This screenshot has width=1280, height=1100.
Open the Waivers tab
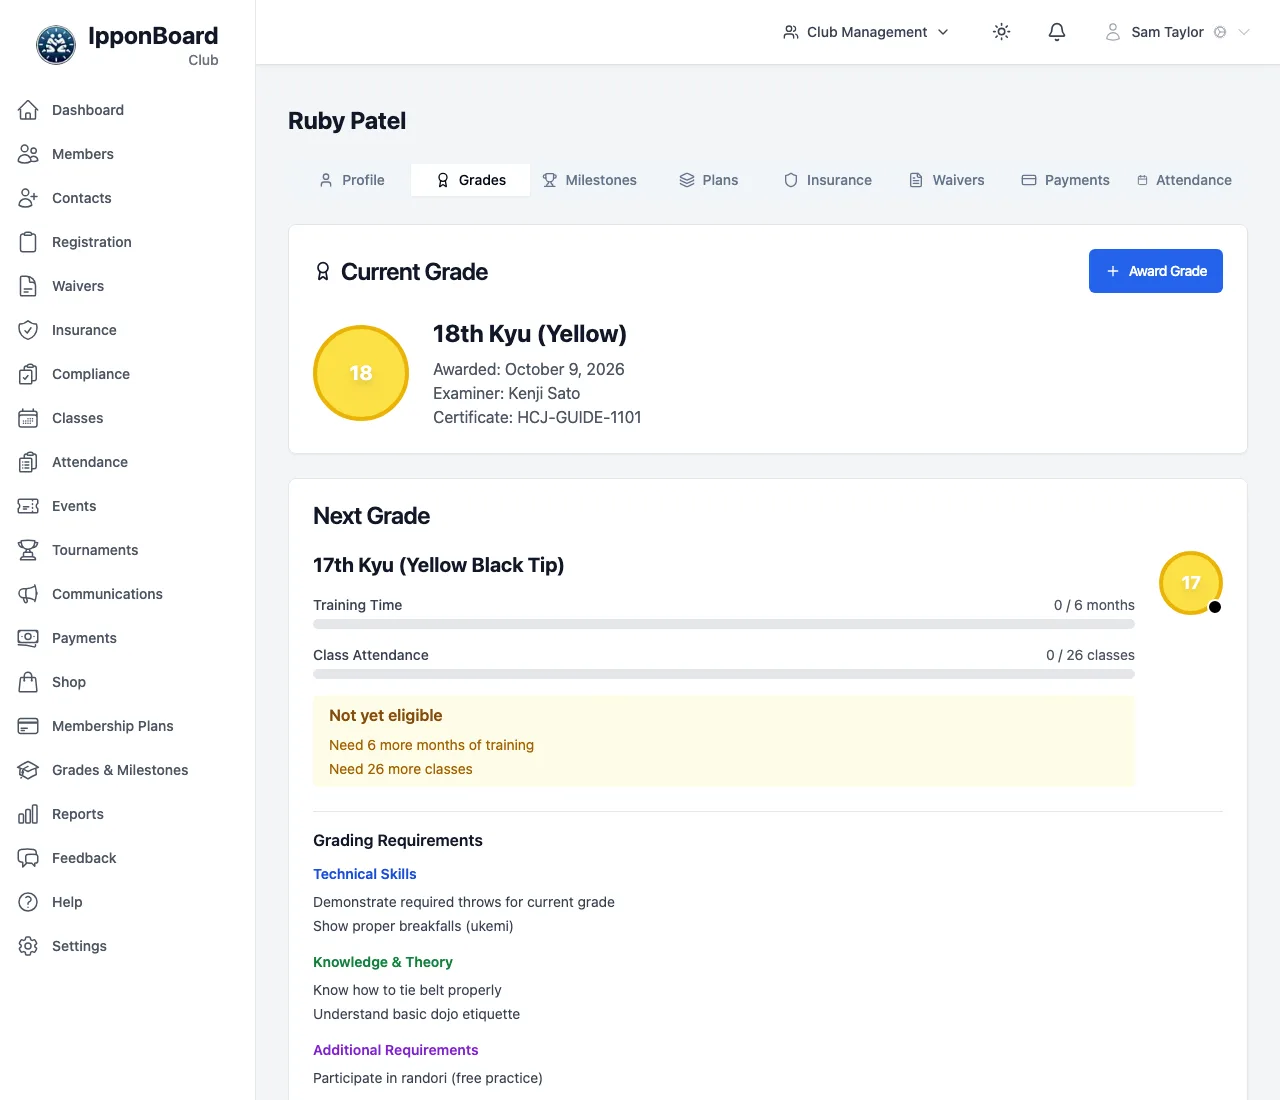pyautogui.click(x=947, y=180)
